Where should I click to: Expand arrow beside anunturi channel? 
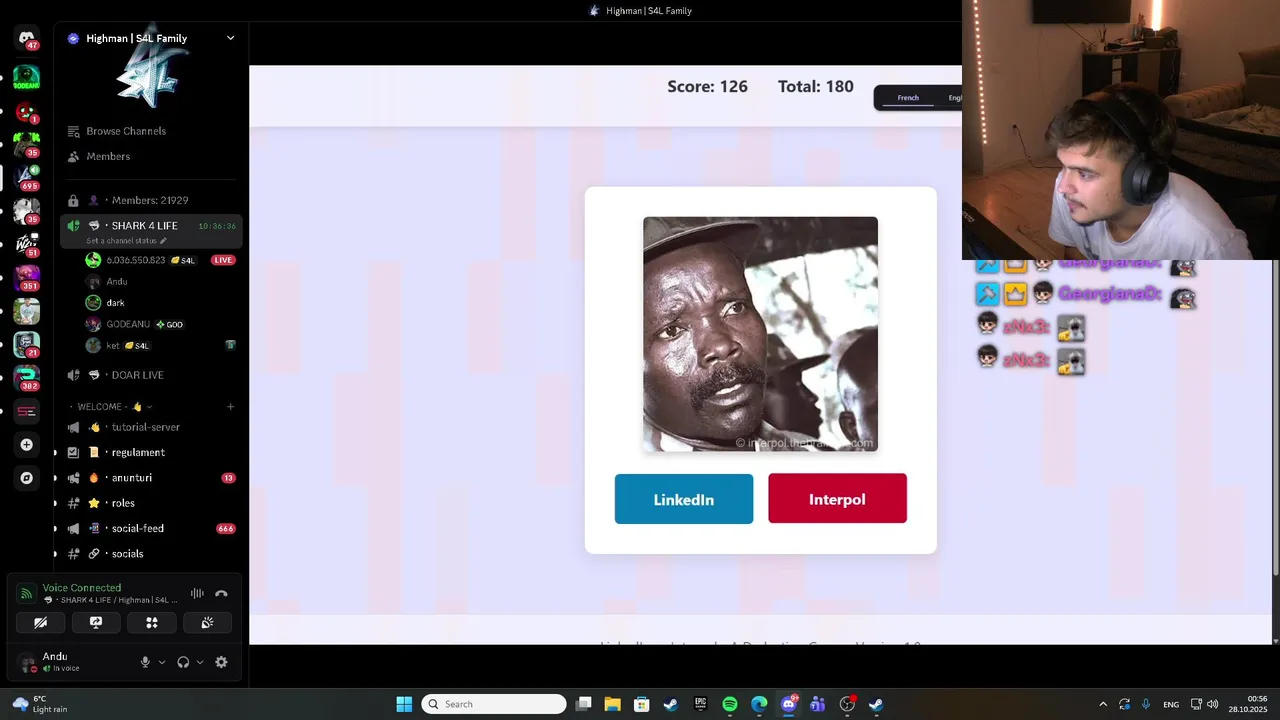click(x=55, y=478)
